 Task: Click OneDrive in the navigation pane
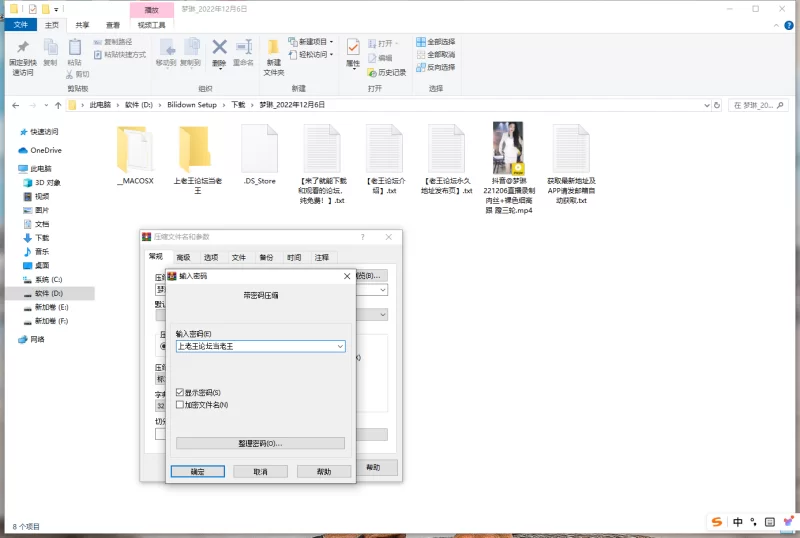pos(45,150)
